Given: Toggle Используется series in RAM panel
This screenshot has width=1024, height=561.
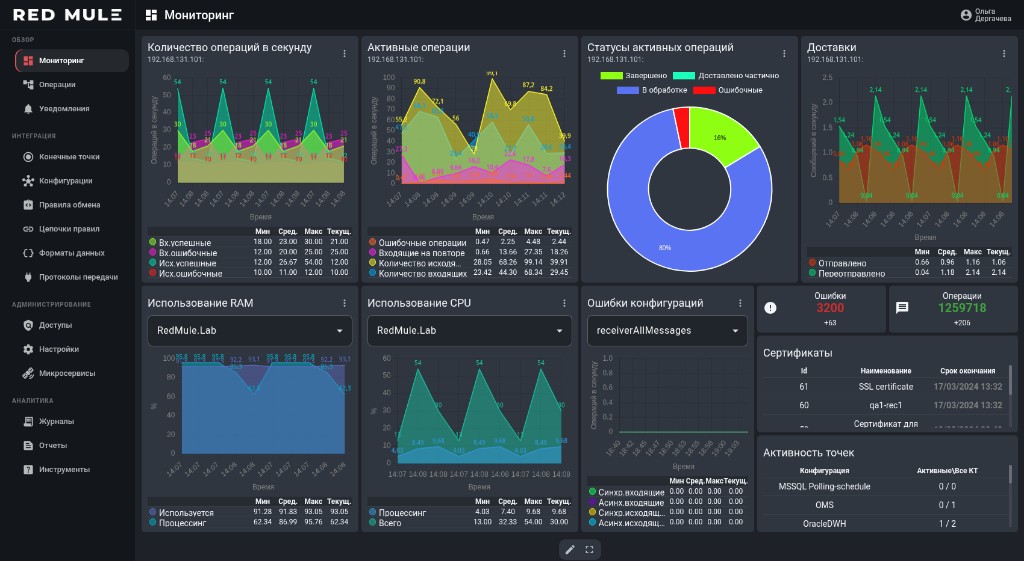Looking at the screenshot, I should tap(182, 513).
